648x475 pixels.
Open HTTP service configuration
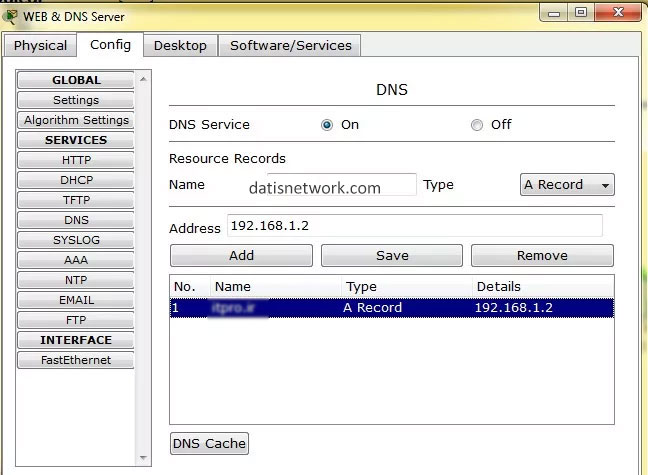tap(76, 160)
